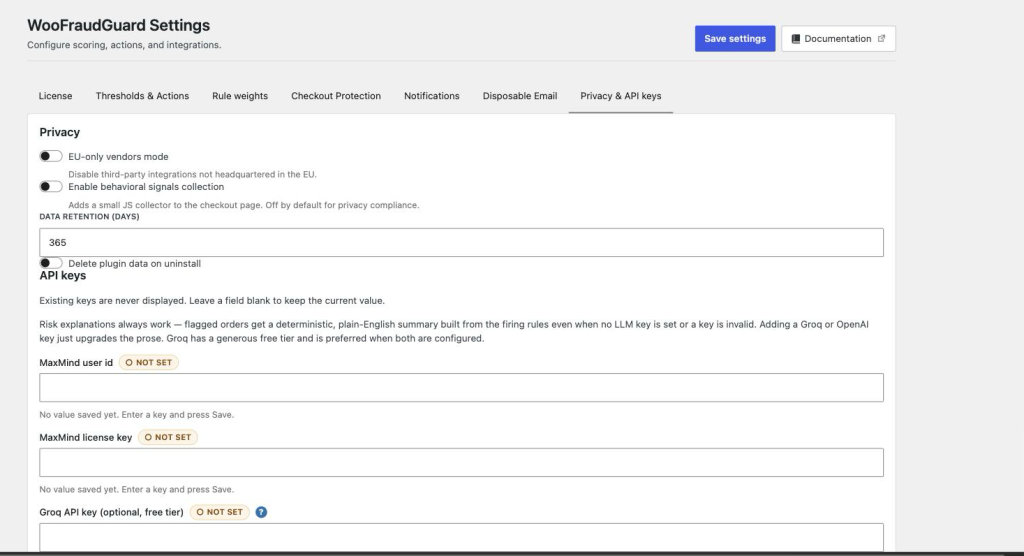Click the Save settings button

tap(735, 39)
